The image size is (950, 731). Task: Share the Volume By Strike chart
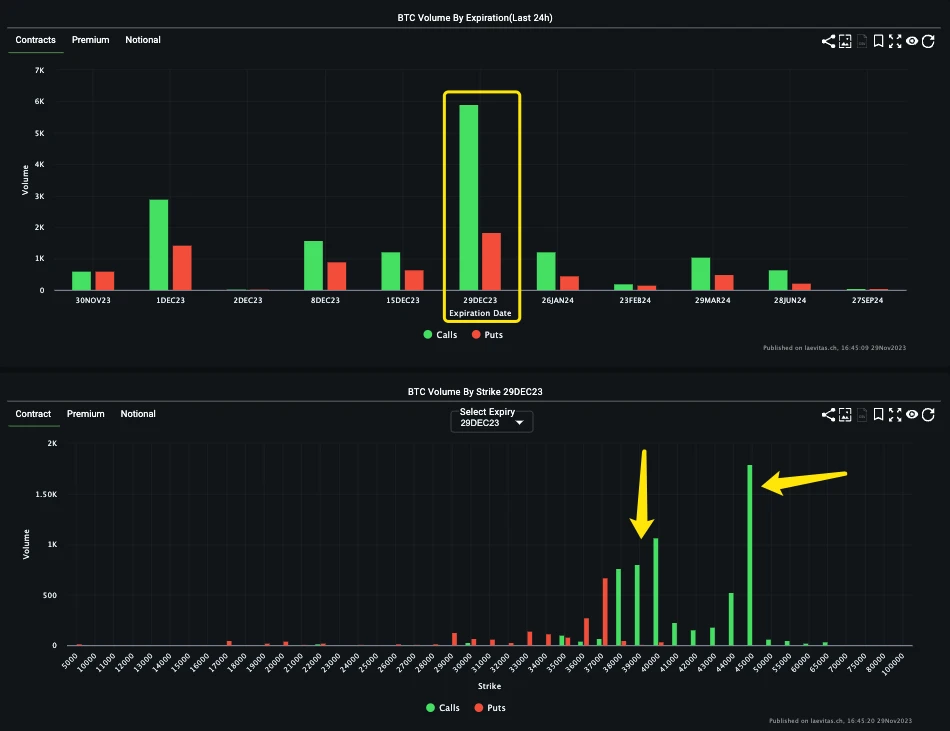pyautogui.click(x=828, y=415)
